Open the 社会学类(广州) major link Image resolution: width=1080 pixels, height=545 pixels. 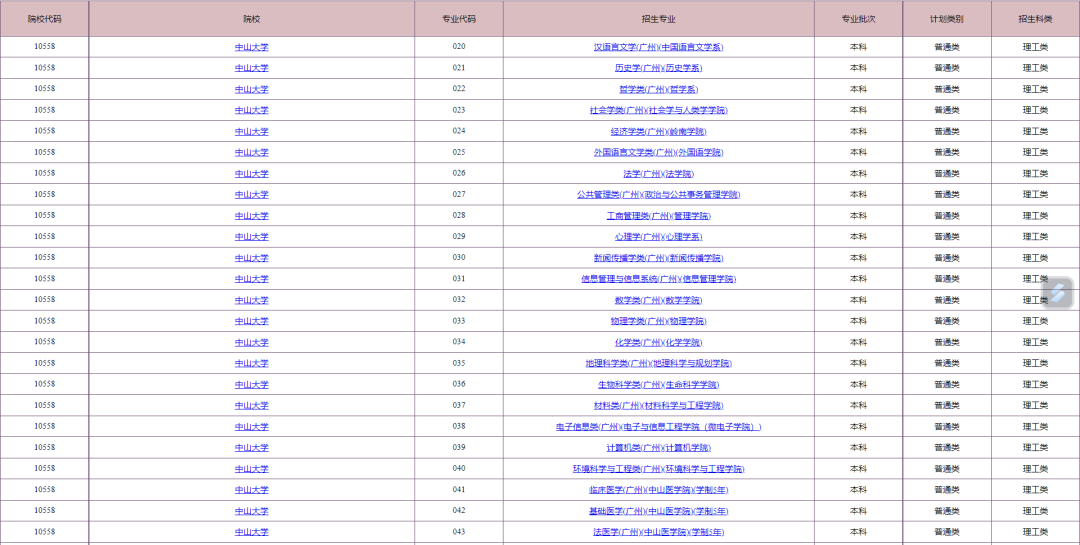(x=658, y=110)
